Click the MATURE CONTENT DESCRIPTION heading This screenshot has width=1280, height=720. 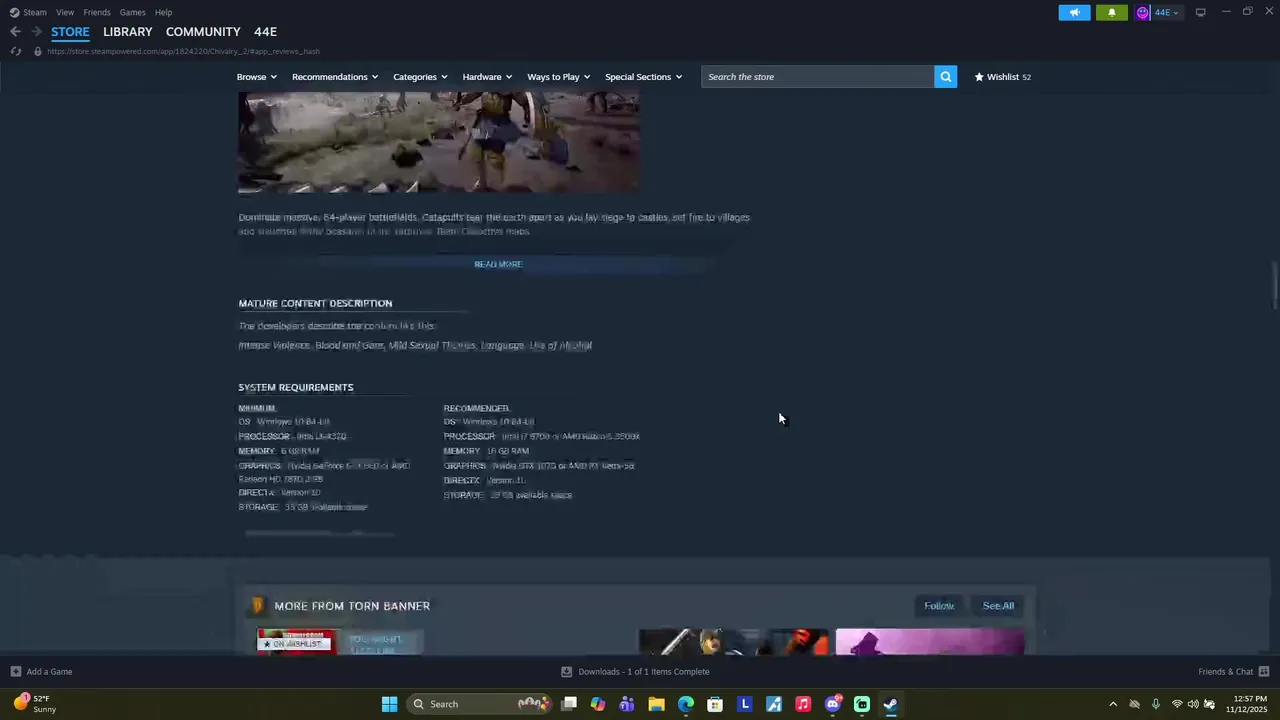[315, 303]
